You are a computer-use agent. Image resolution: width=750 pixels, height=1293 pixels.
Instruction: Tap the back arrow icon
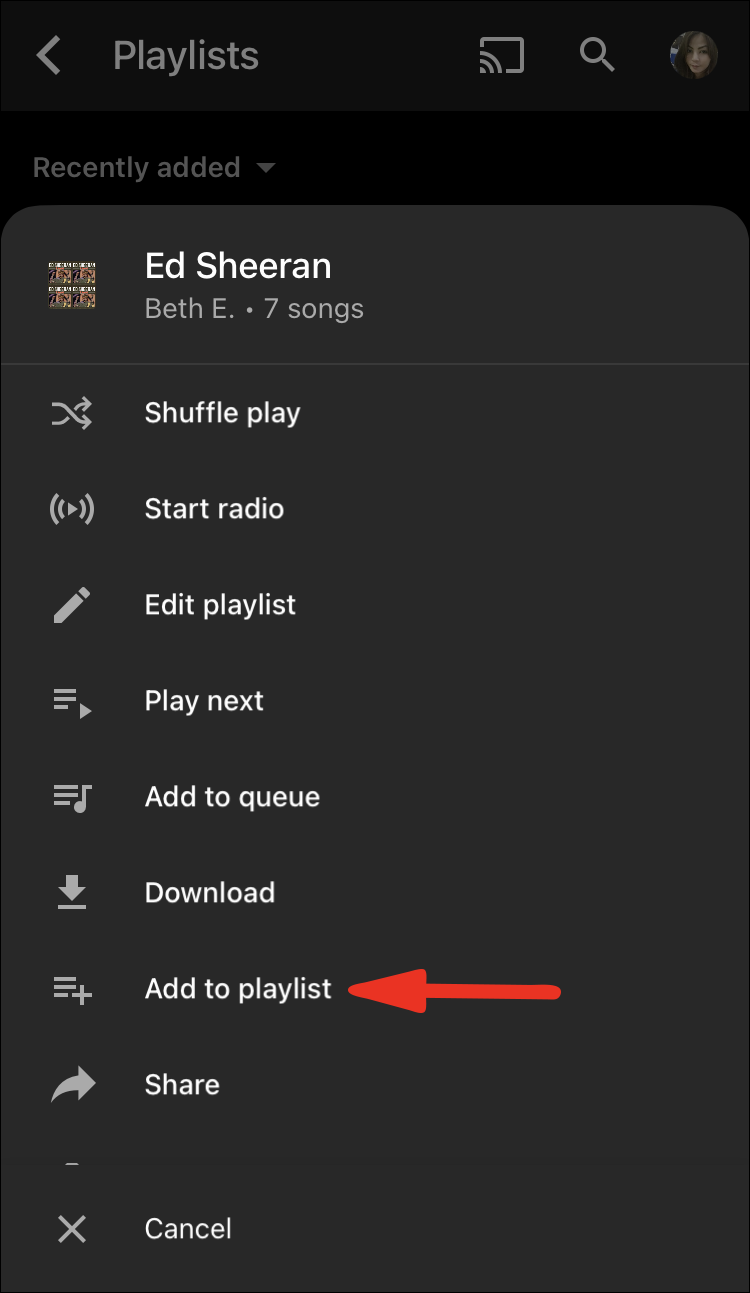[x=48, y=56]
